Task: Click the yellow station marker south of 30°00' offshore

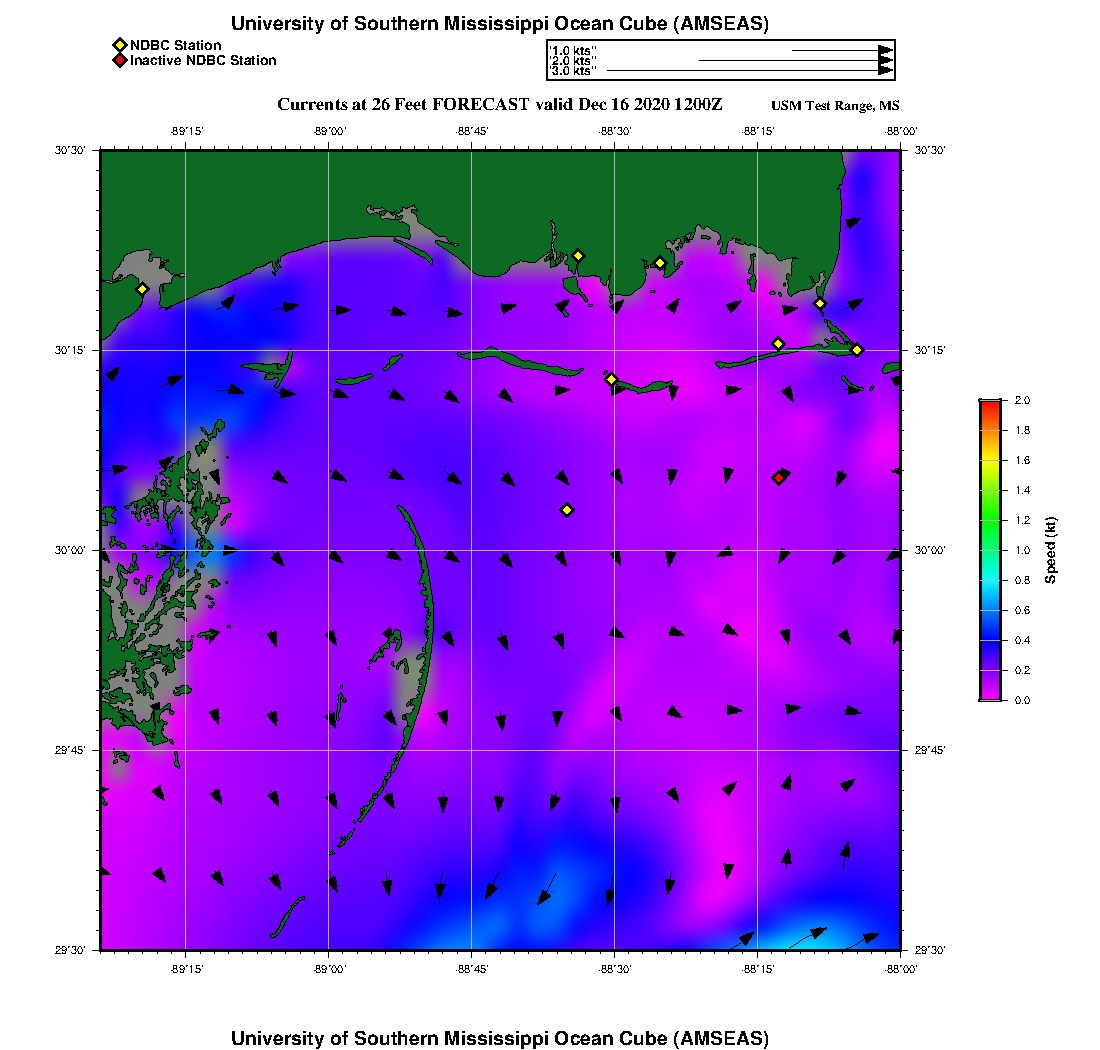Action: [x=566, y=510]
